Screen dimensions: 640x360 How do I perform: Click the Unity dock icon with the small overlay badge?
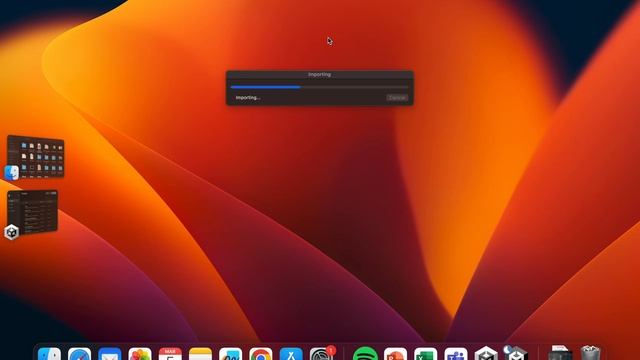516,354
